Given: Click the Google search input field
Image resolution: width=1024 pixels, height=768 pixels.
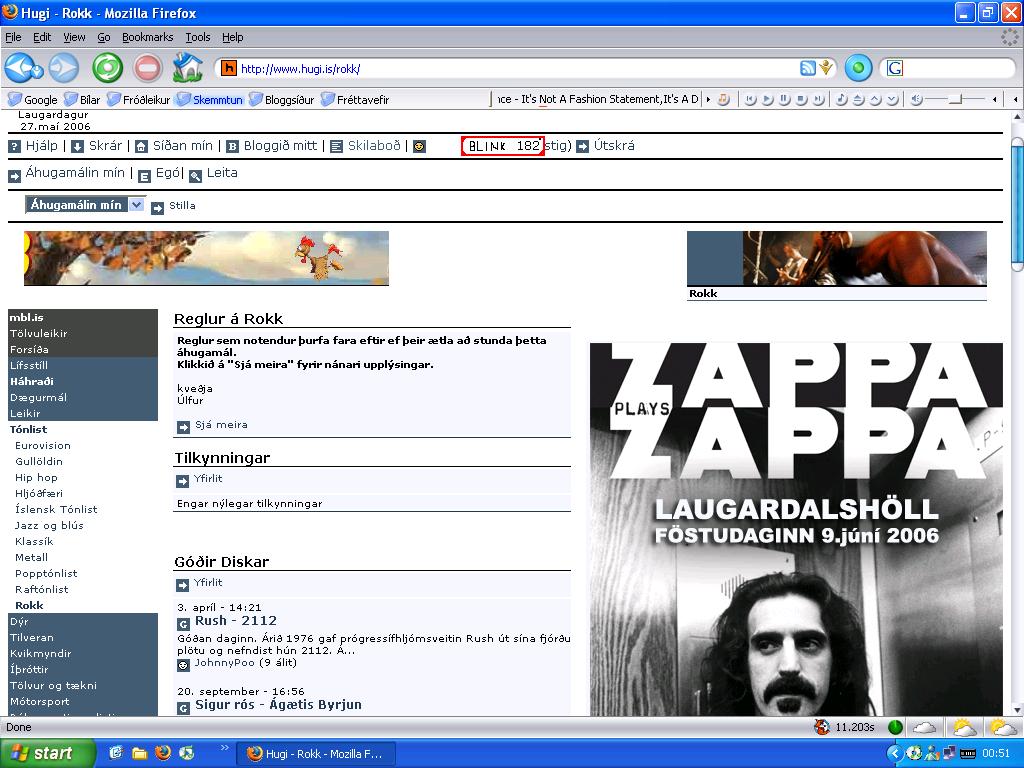Looking at the screenshot, I should (x=957, y=68).
